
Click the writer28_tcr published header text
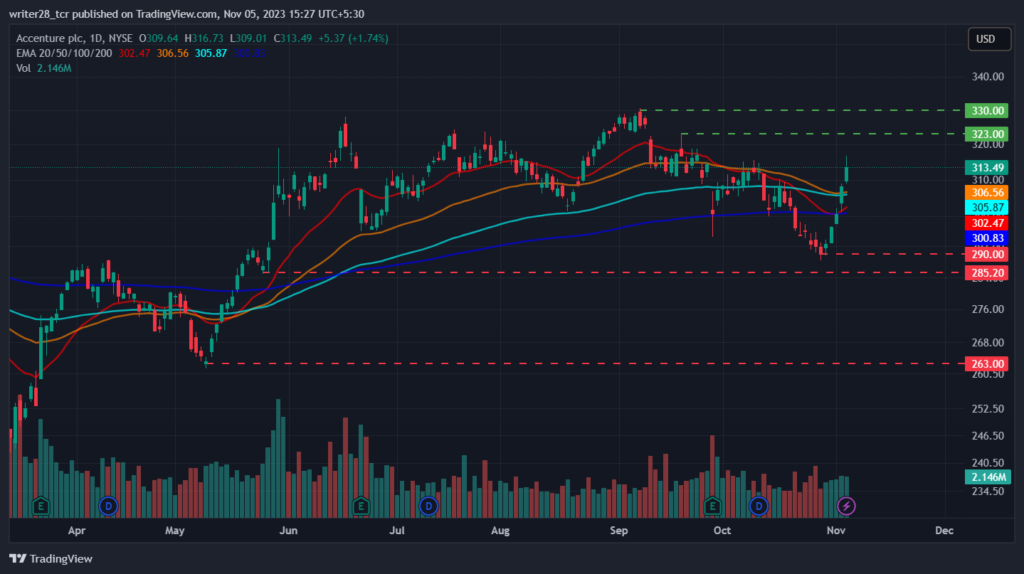pos(186,14)
